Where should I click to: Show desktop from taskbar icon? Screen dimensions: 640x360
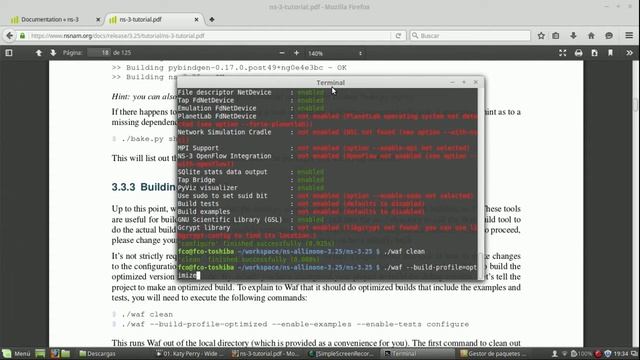pyautogui.click(x=40, y=353)
